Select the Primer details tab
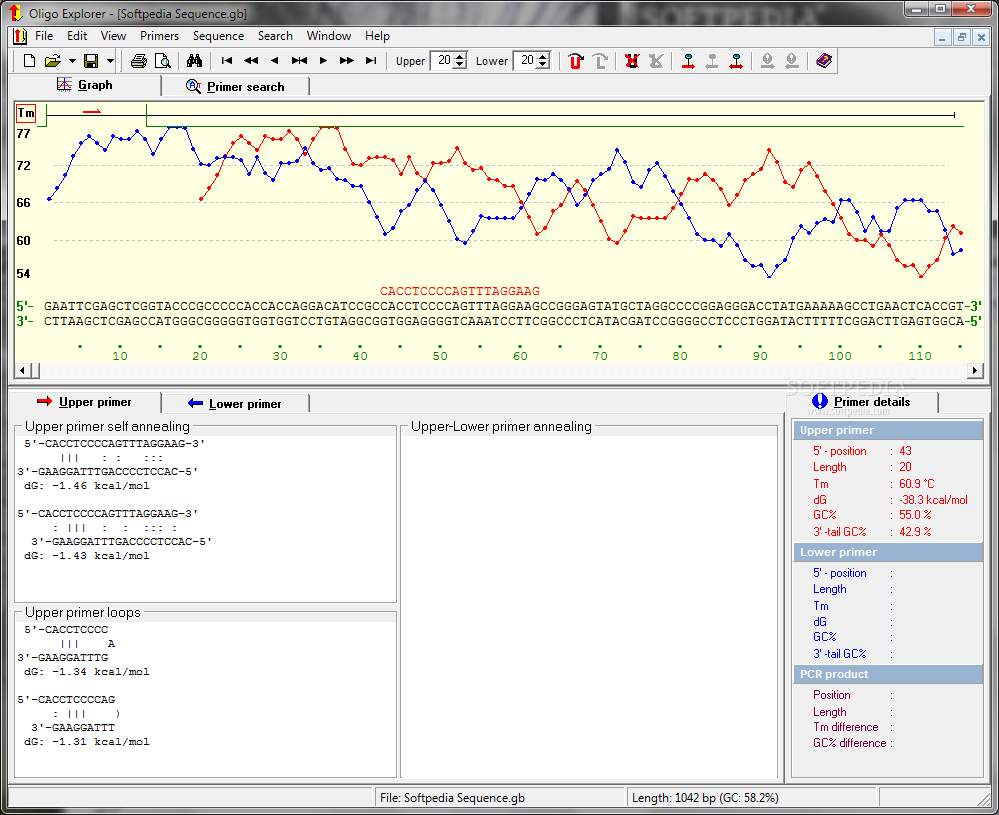This screenshot has width=999, height=815. click(x=861, y=402)
